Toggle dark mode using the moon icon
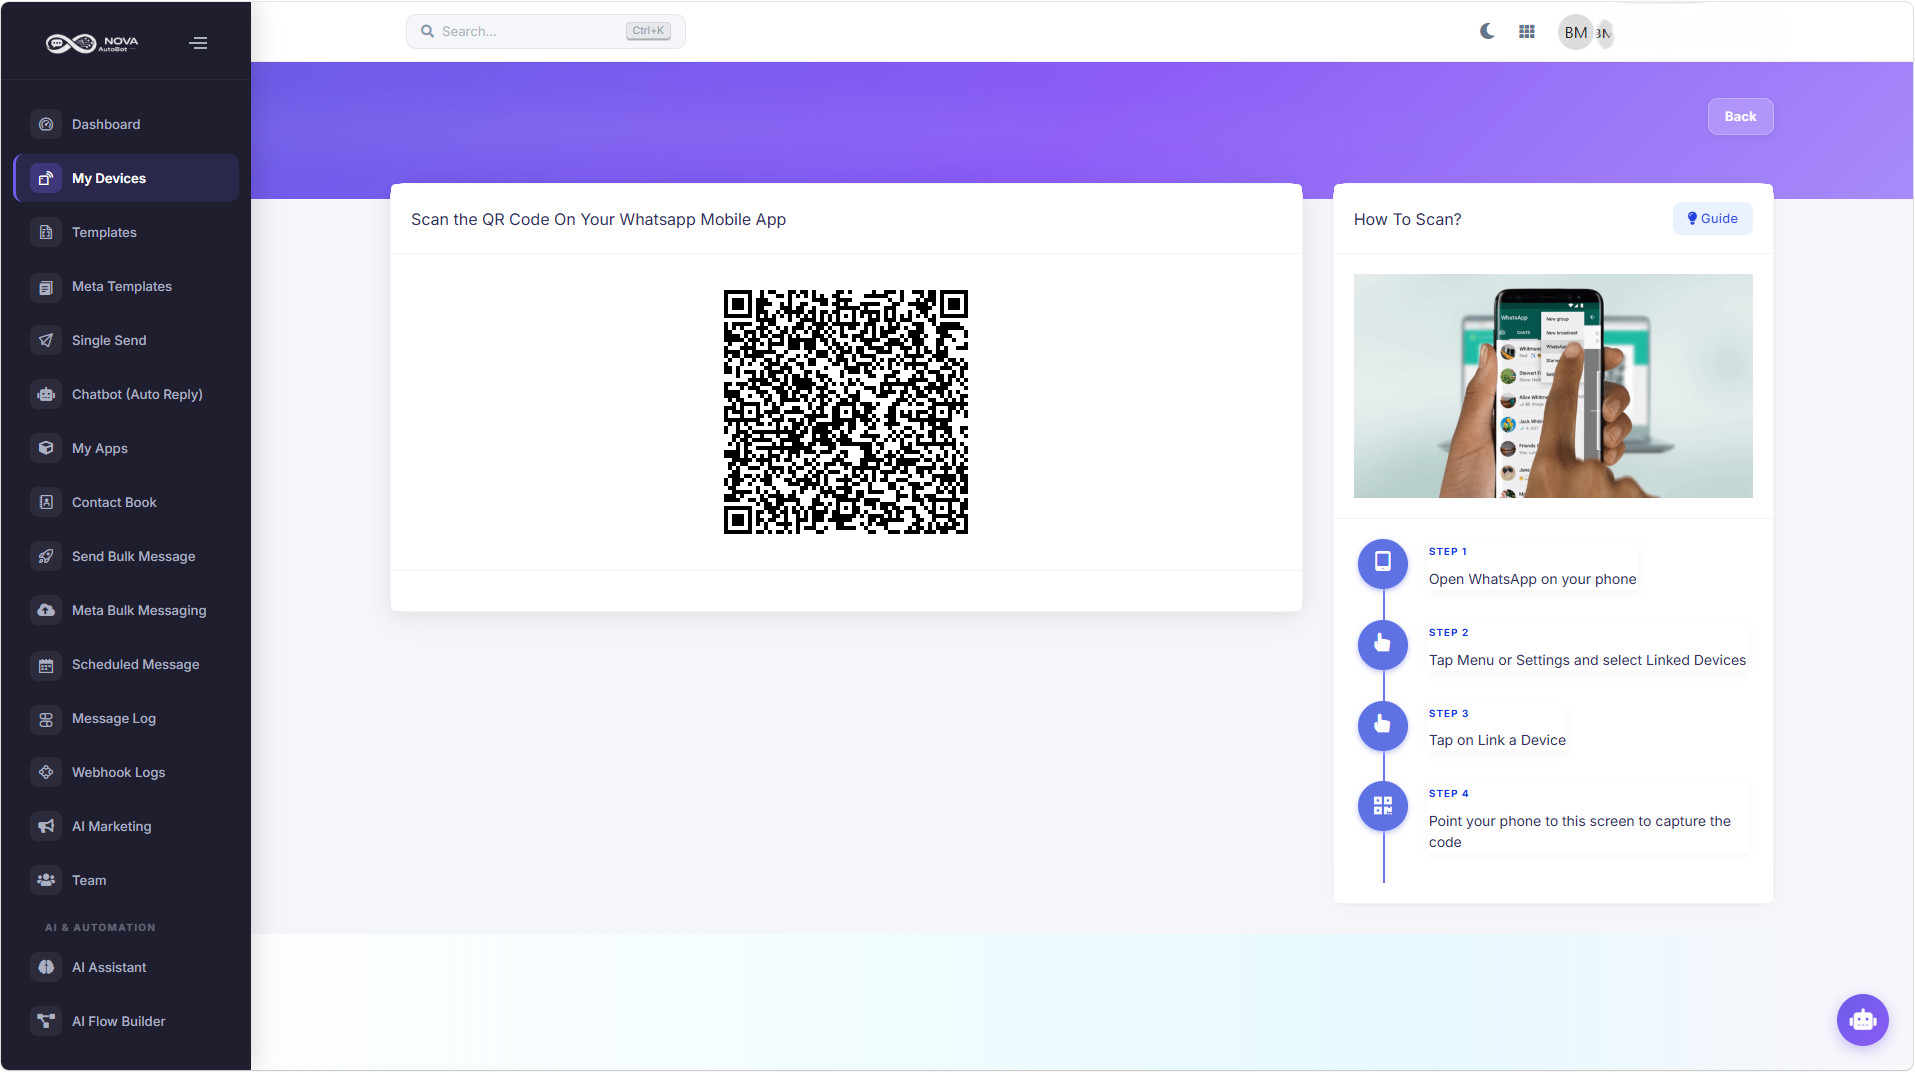The width and height of the screenshot is (1915, 1072). click(1486, 31)
